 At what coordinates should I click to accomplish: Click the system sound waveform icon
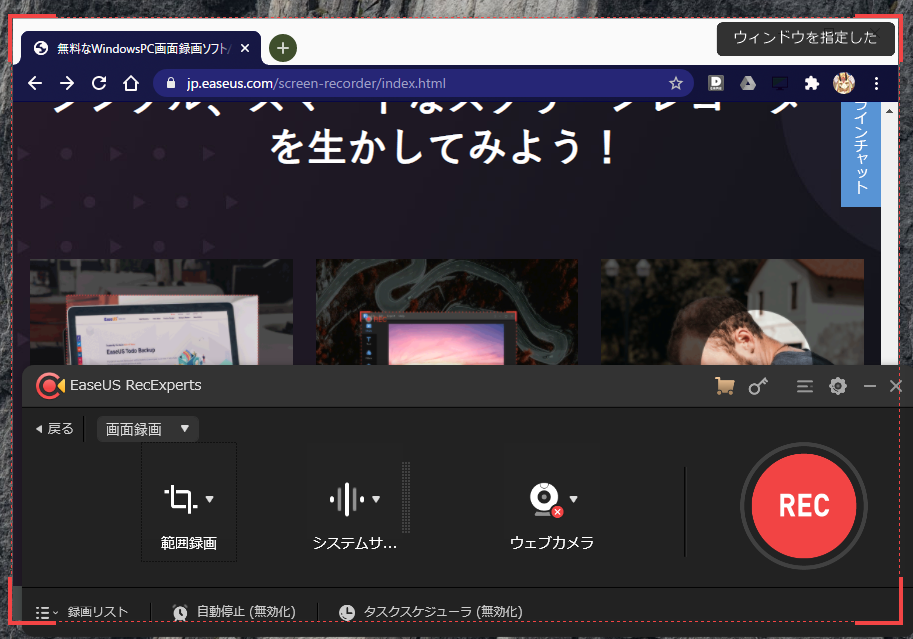(347, 499)
